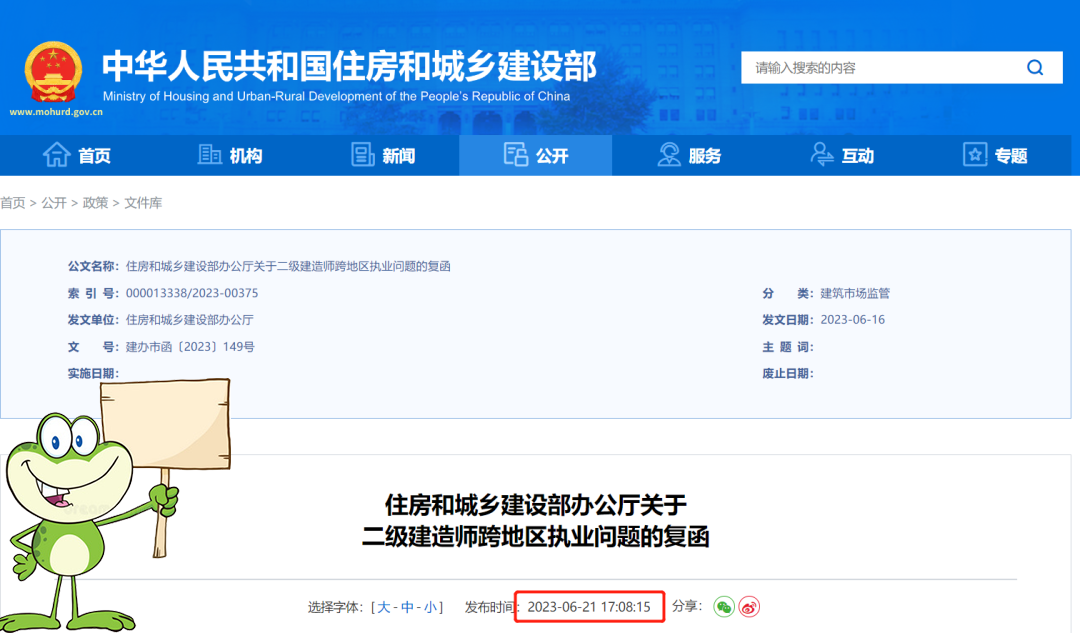Click the search magnifier icon
Image resolution: width=1080 pixels, height=633 pixels.
pos(1035,68)
